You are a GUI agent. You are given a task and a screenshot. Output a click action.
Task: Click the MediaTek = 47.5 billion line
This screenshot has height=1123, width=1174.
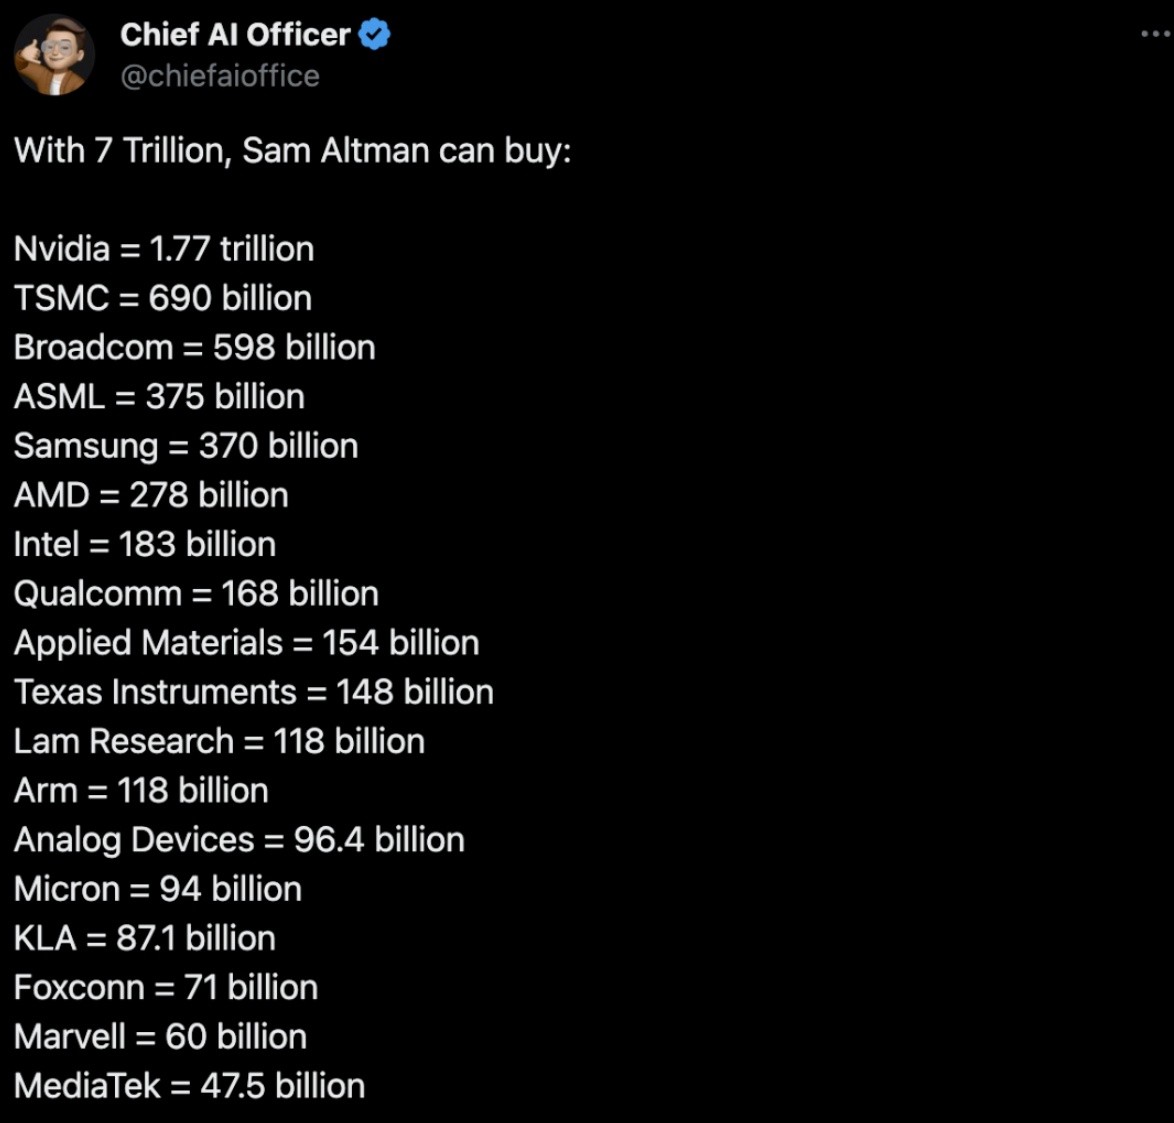coord(189,1086)
